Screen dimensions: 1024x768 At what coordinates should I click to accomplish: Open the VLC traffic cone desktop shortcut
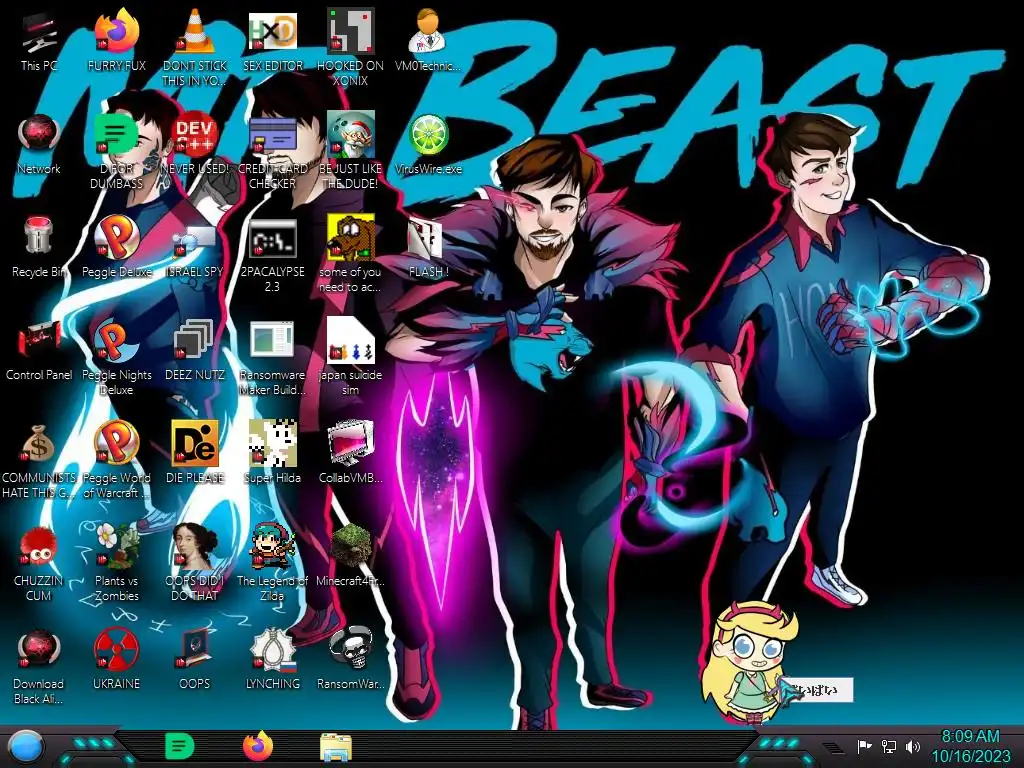[195, 47]
